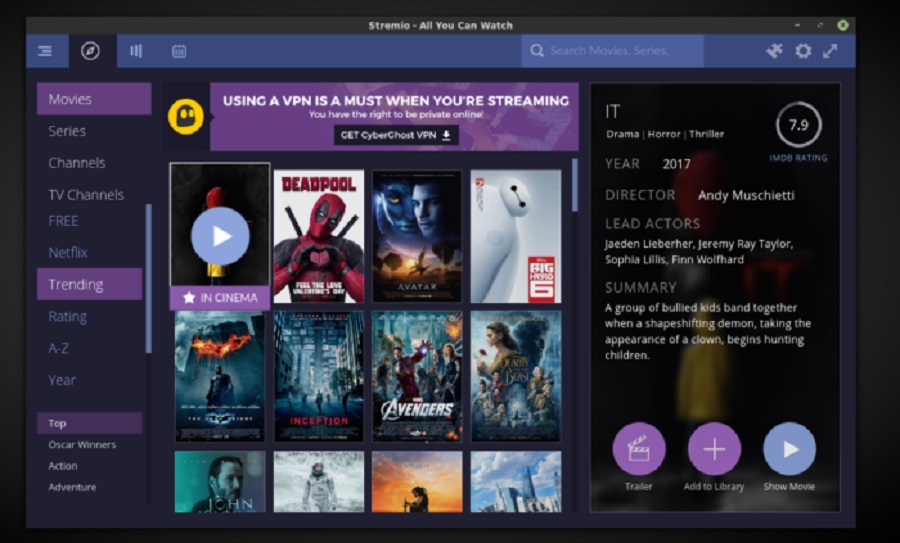
Task: Open the Library icon tab
Action: (x=136, y=51)
